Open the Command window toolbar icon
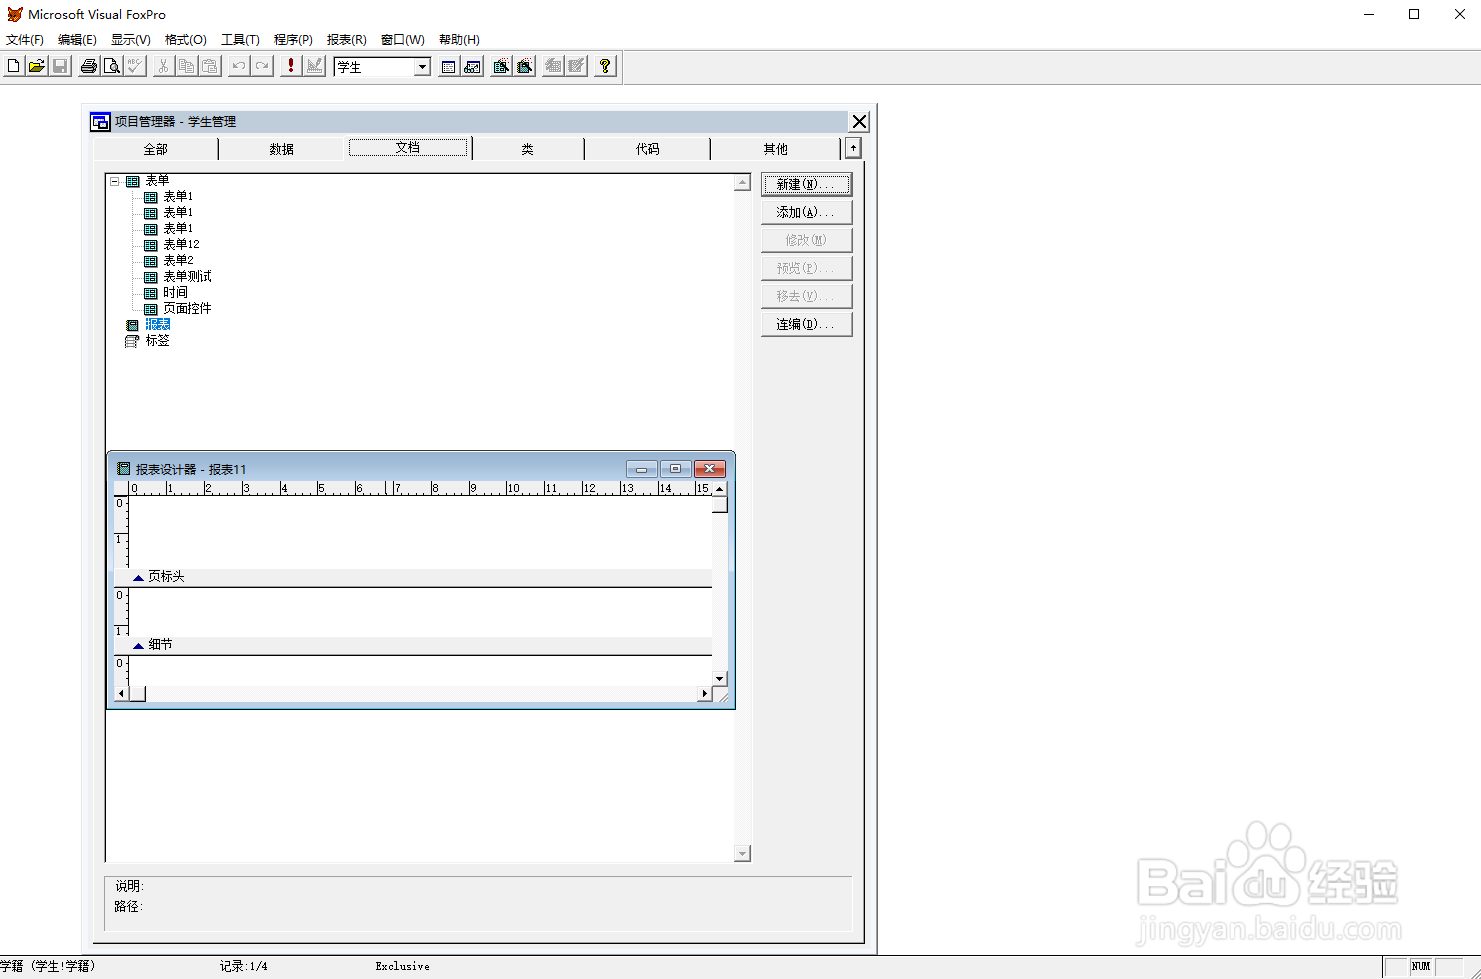This screenshot has width=1481, height=979. 449,66
